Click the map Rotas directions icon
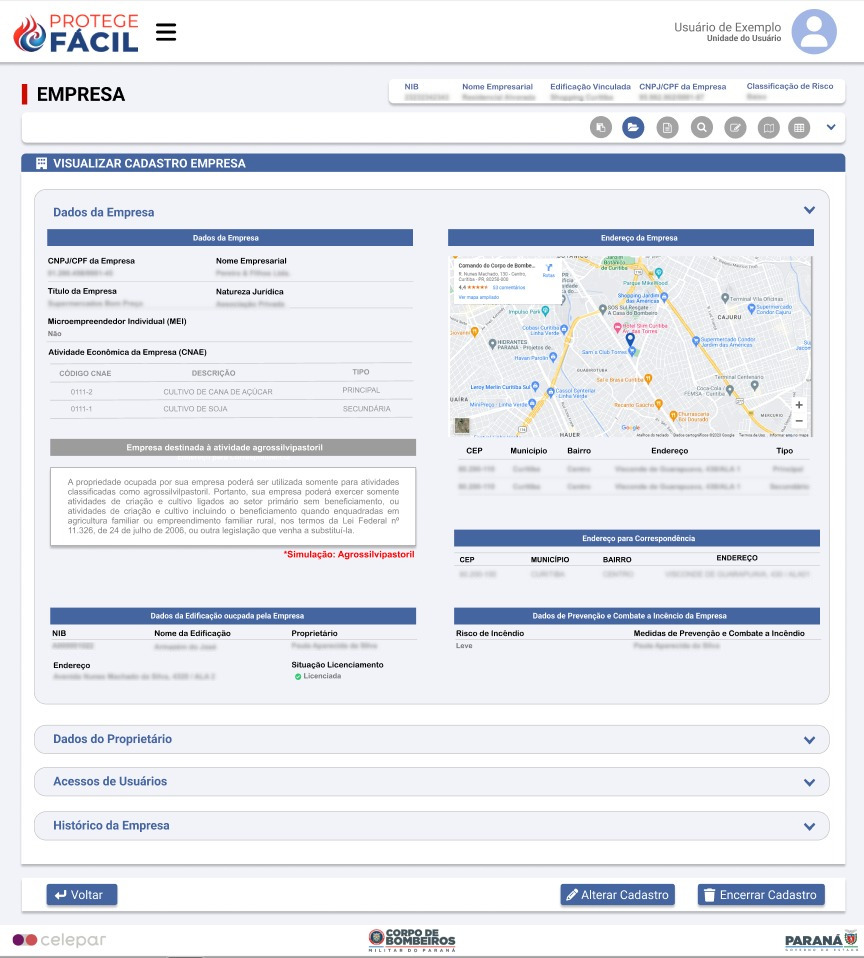 548,269
